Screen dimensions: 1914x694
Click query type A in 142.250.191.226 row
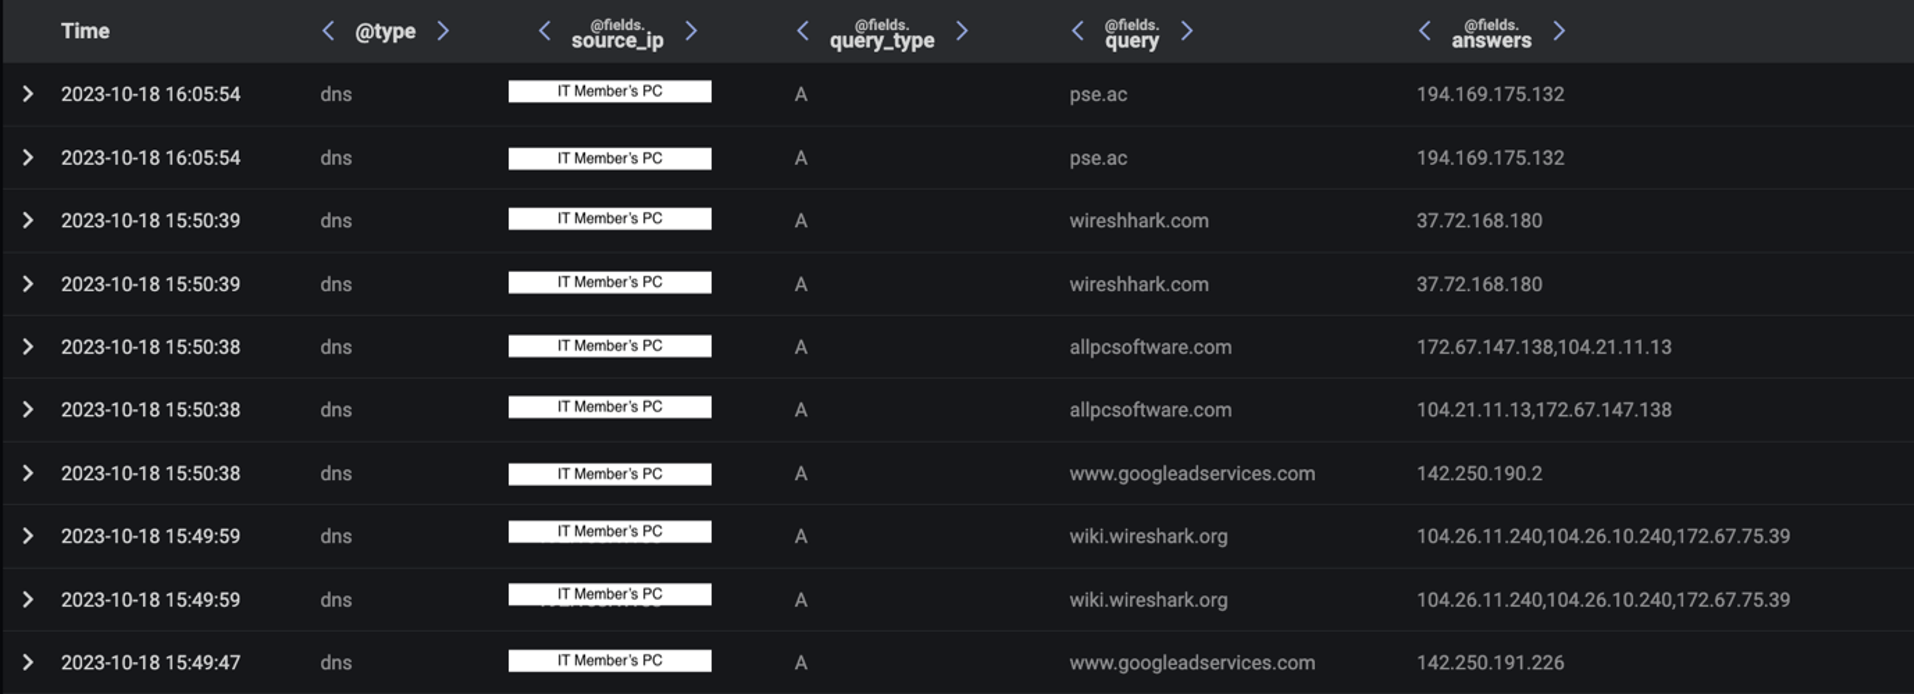(x=801, y=662)
